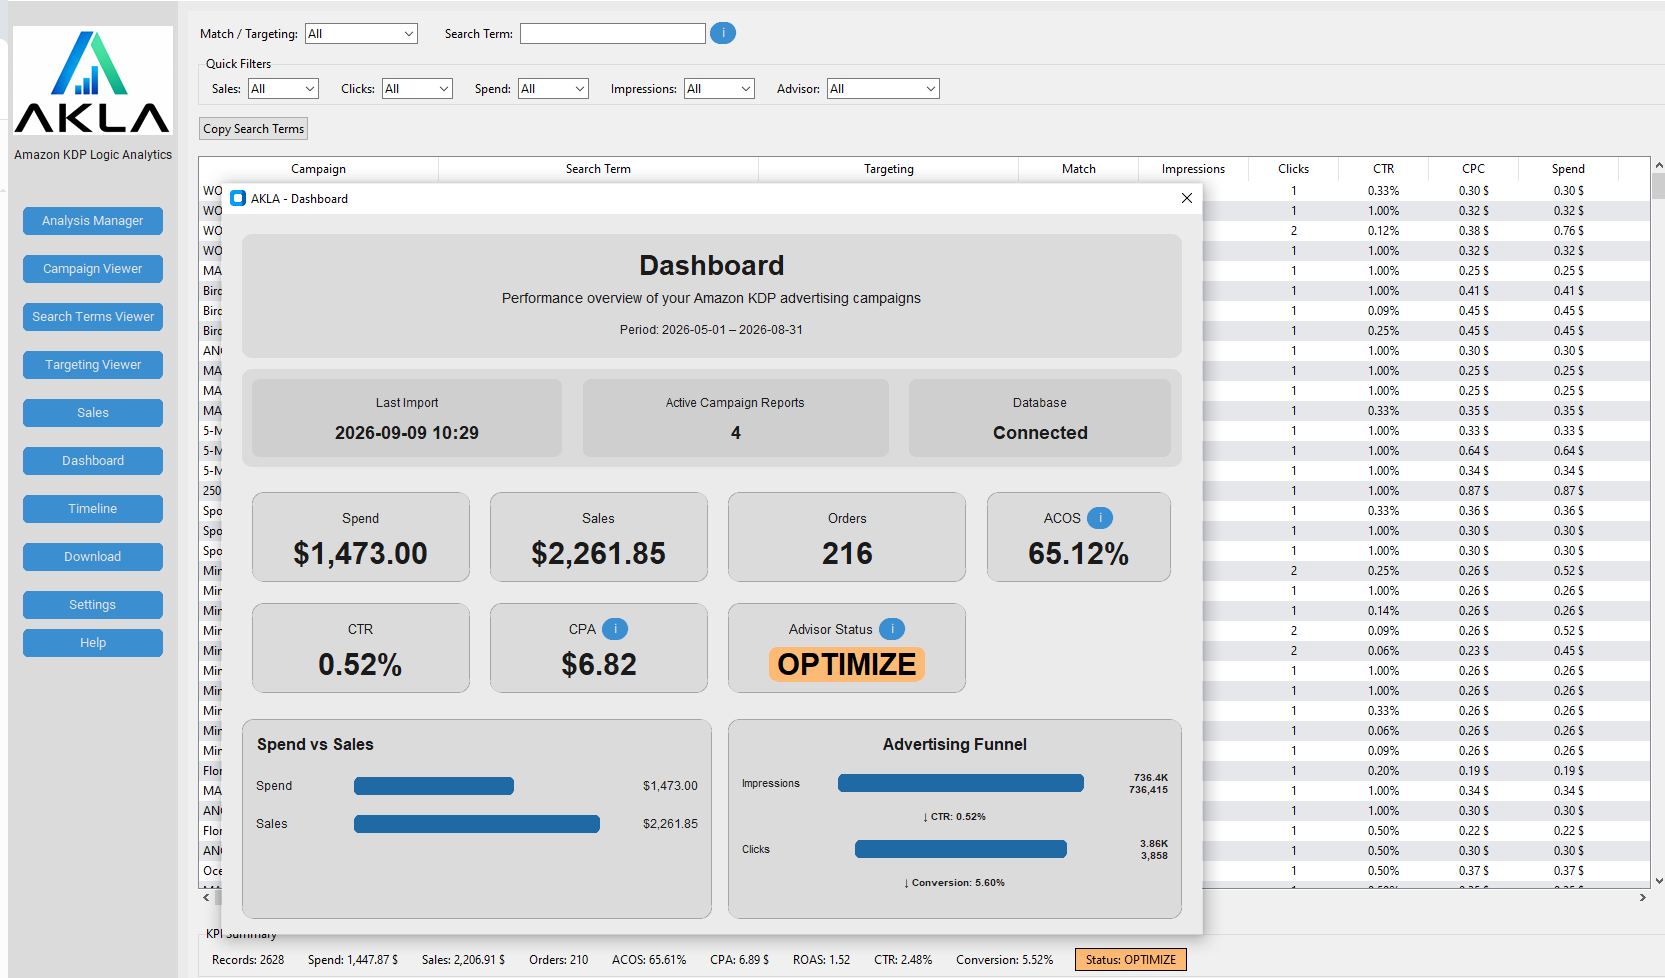
Task: Open the Dashboard sidebar button
Action: (93, 461)
